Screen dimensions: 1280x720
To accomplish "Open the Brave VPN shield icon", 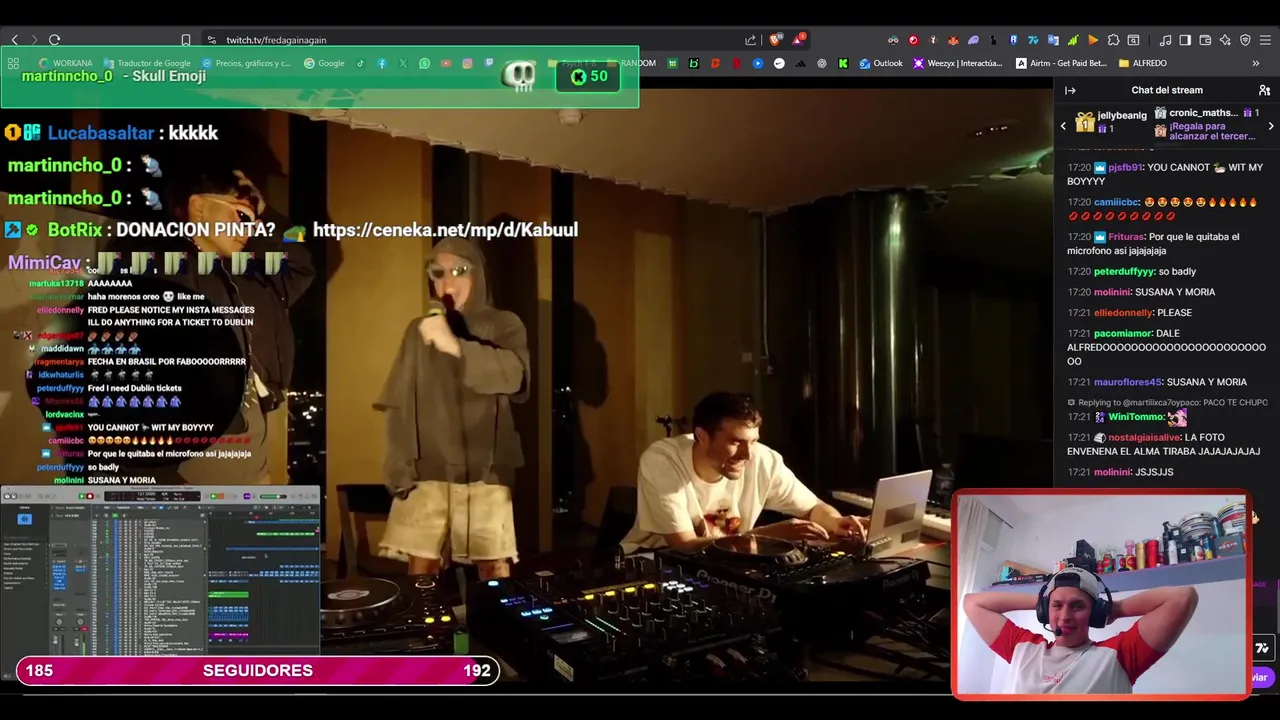I will pyautogui.click(x=1245, y=40).
